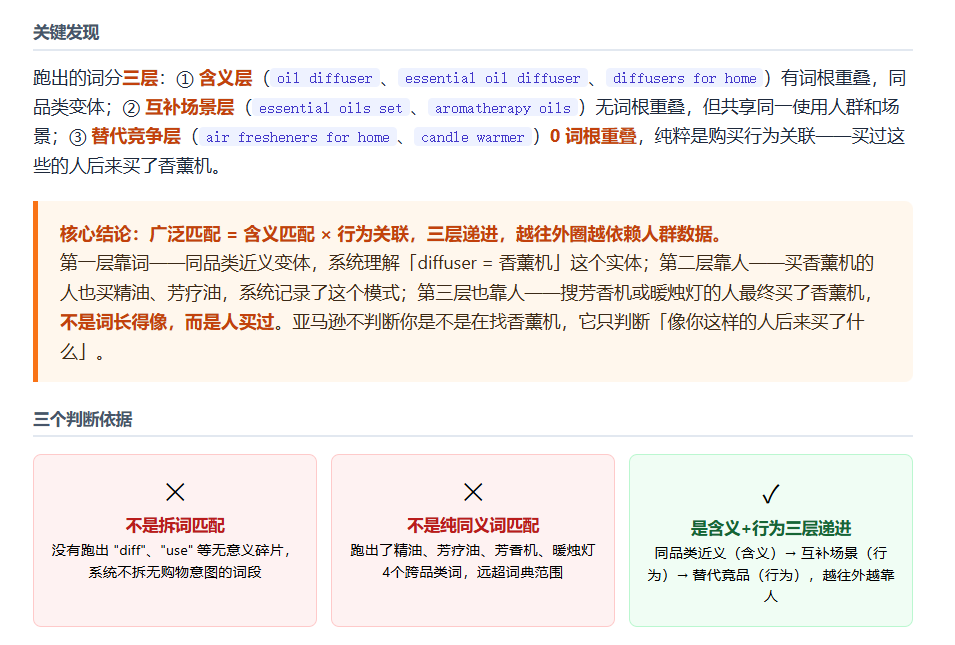The image size is (955, 645).
Task: Click the orange 三层 text in first line
Action: click(141, 78)
